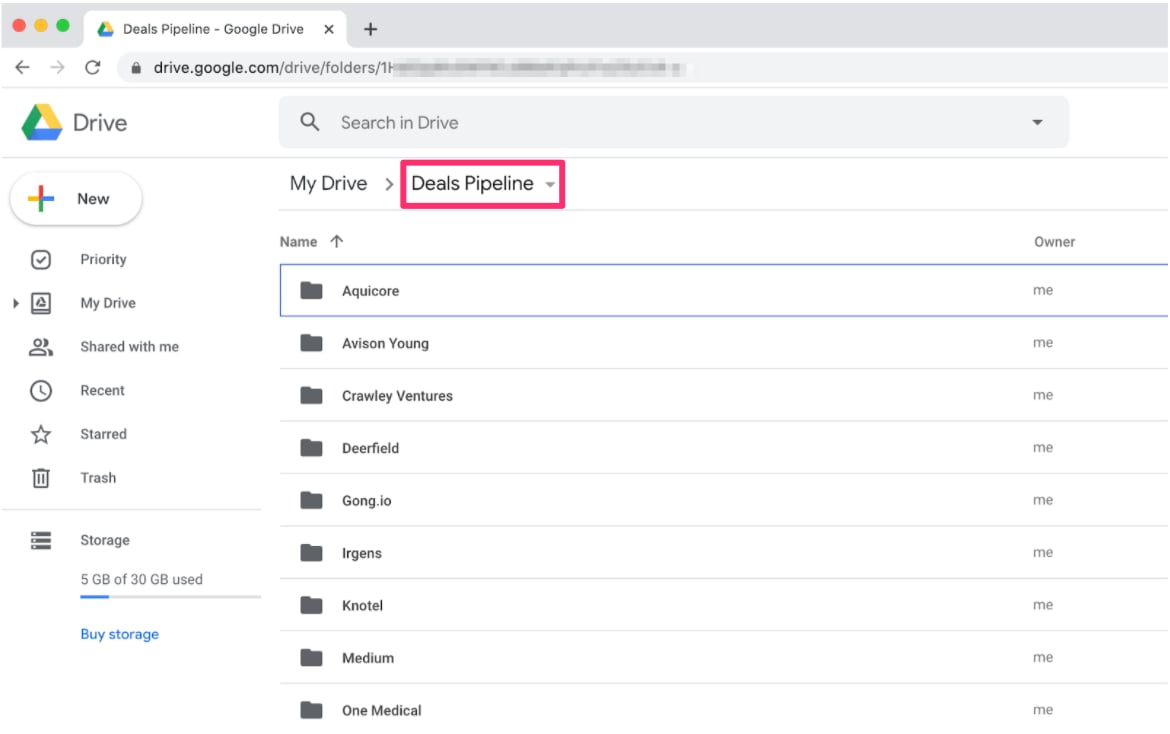Select the Medium folder icon
Screen dimensions: 1170x734
311,657
